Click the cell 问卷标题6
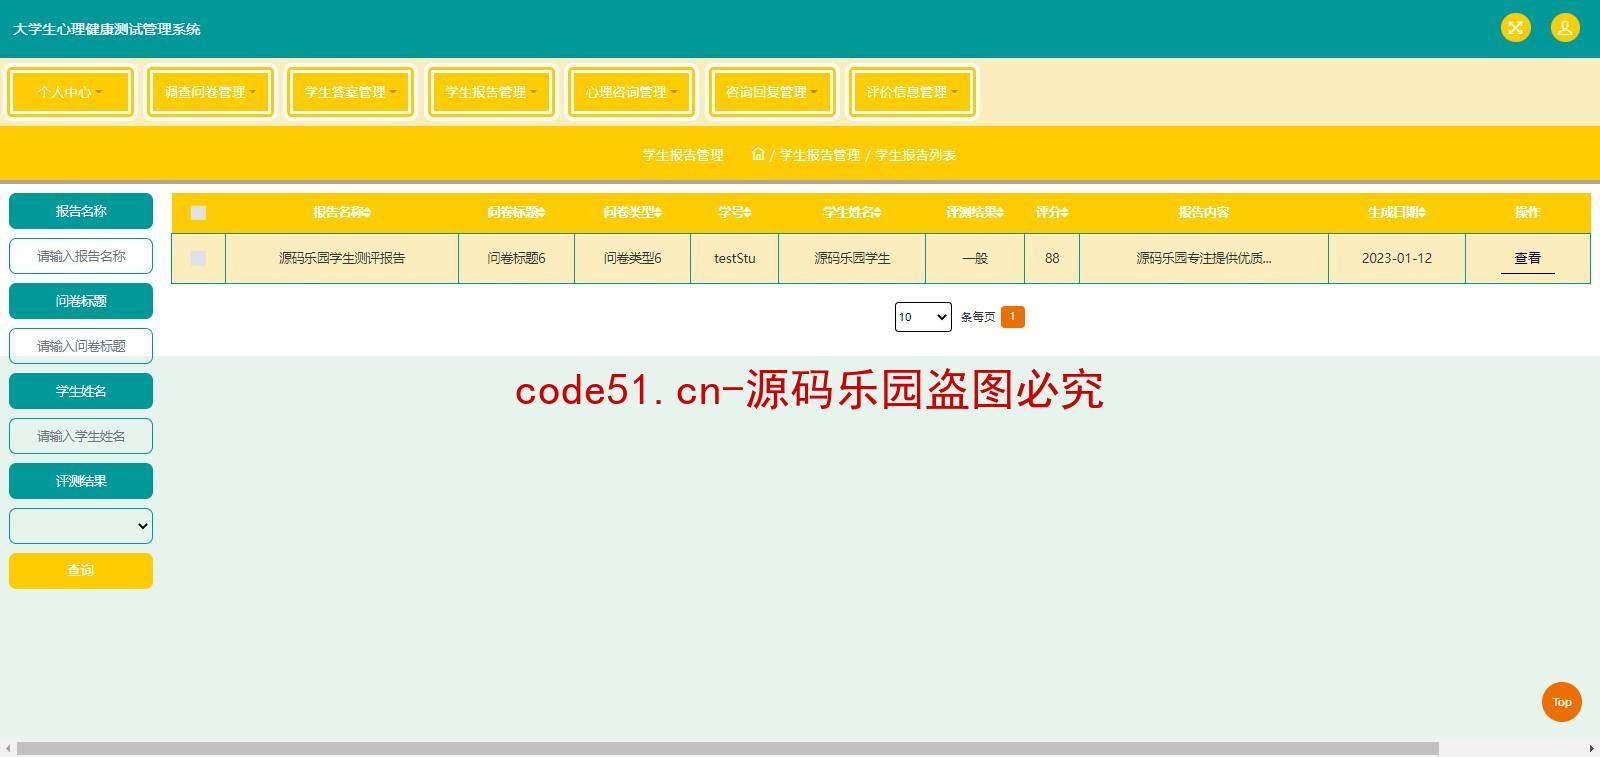 (516, 258)
